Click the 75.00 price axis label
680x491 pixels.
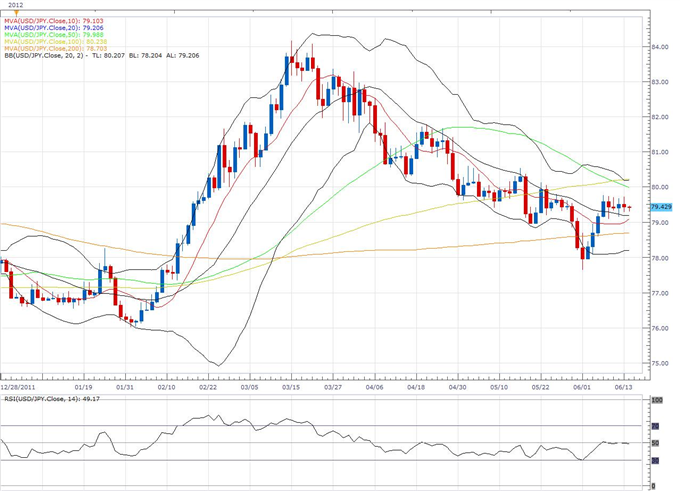click(660, 363)
